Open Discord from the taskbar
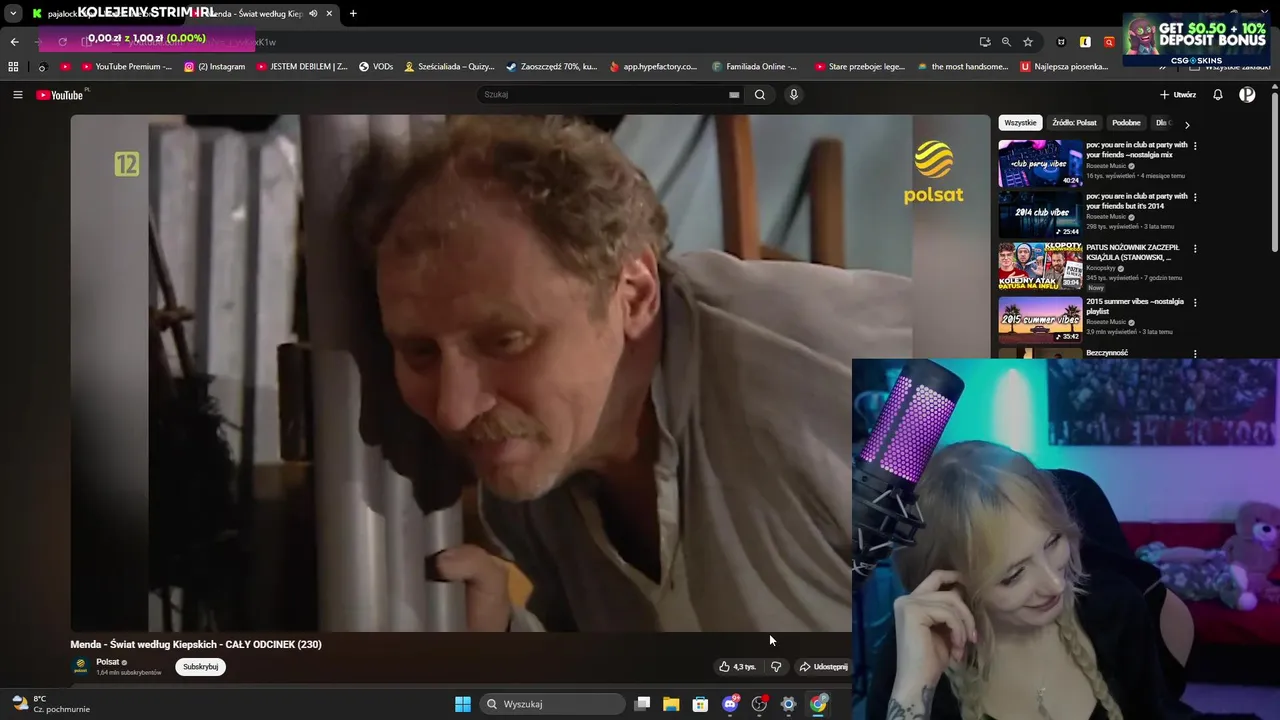Viewport: 1280px width, 720px height. click(x=730, y=704)
